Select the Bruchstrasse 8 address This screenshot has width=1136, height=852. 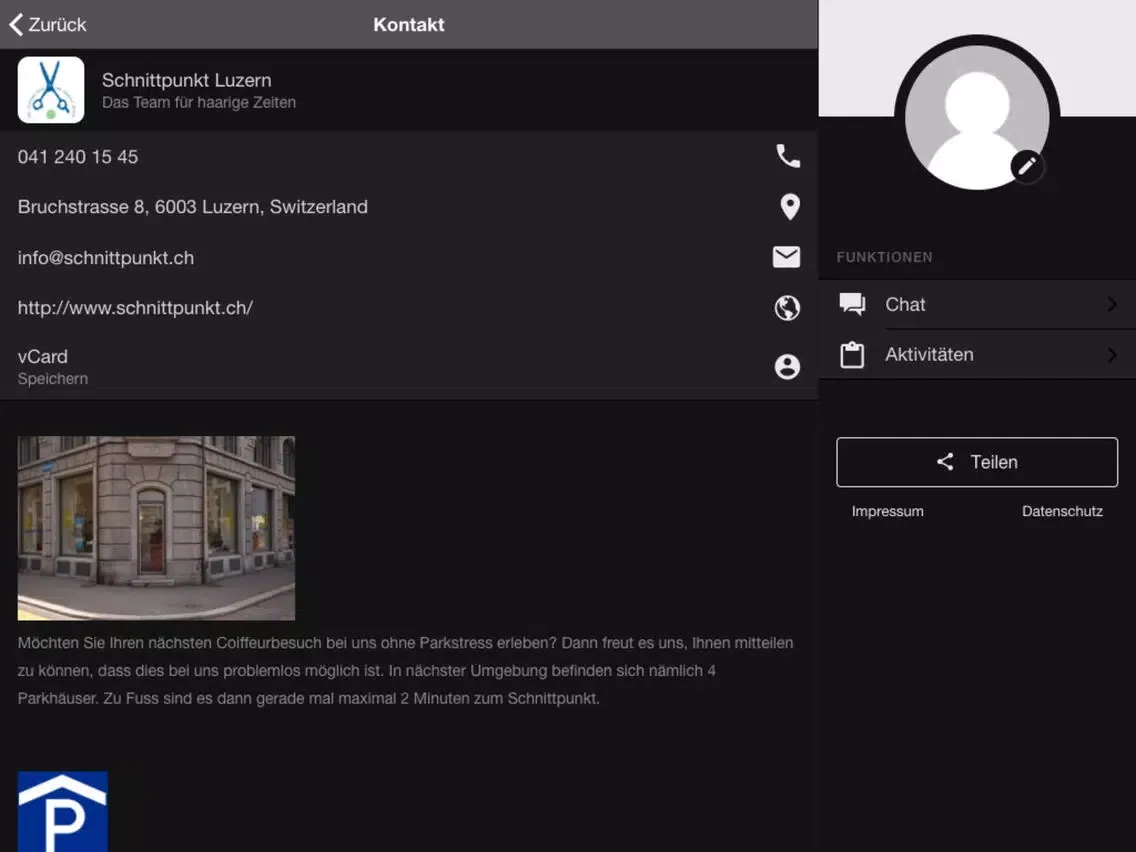click(x=193, y=207)
